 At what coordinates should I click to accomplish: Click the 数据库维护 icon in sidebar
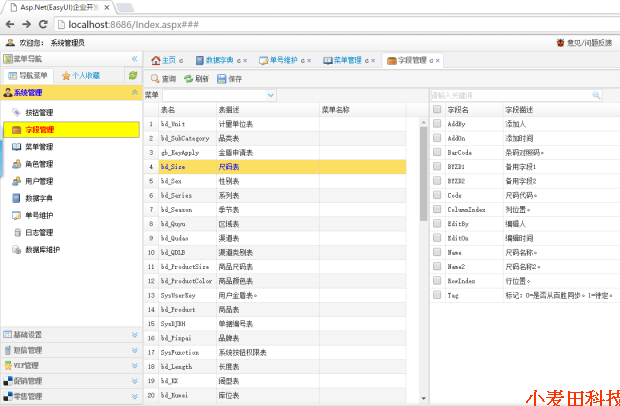coord(16,250)
